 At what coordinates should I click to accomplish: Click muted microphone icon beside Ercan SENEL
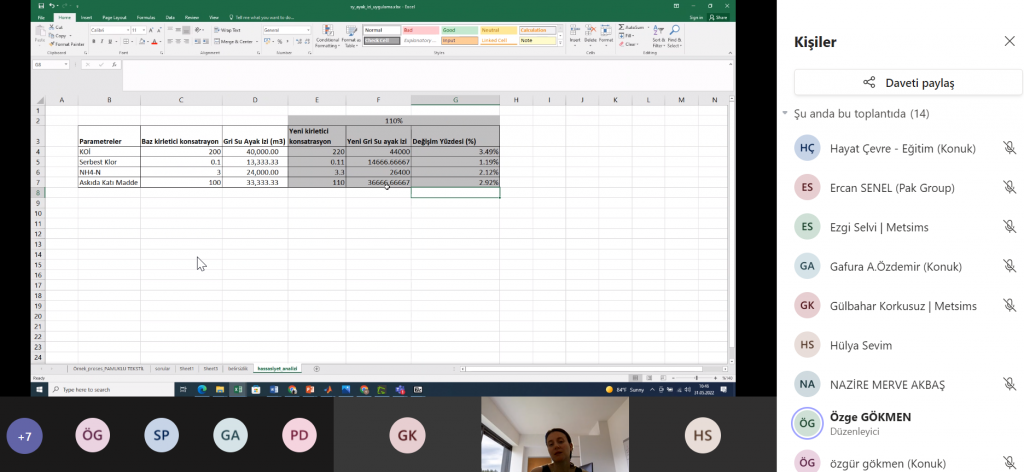pyautogui.click(x=1009, y=187)
